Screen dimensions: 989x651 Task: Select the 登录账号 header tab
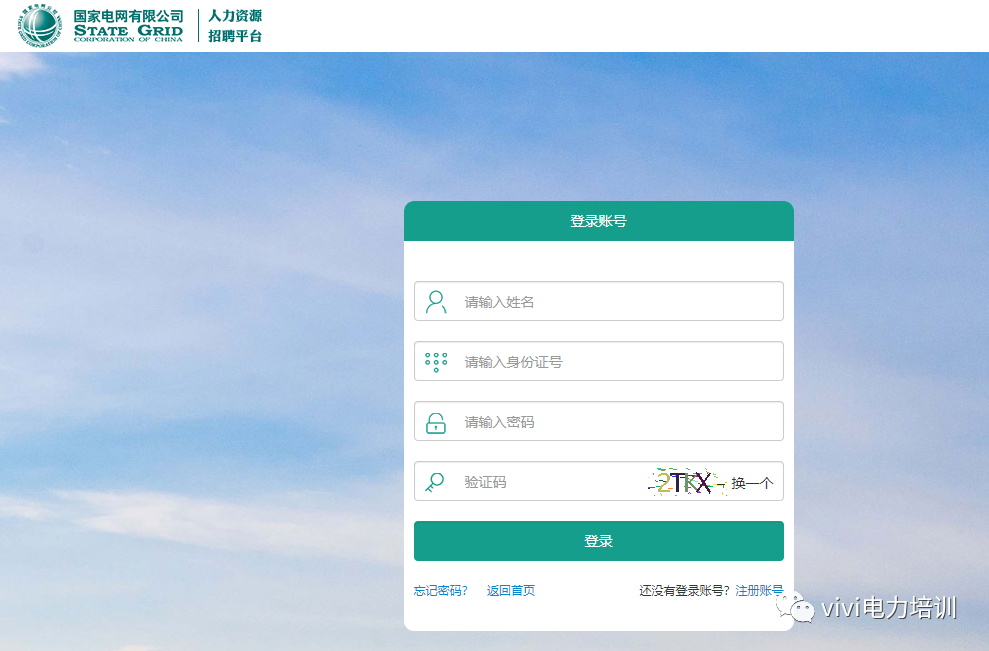[x=598, y=221]
